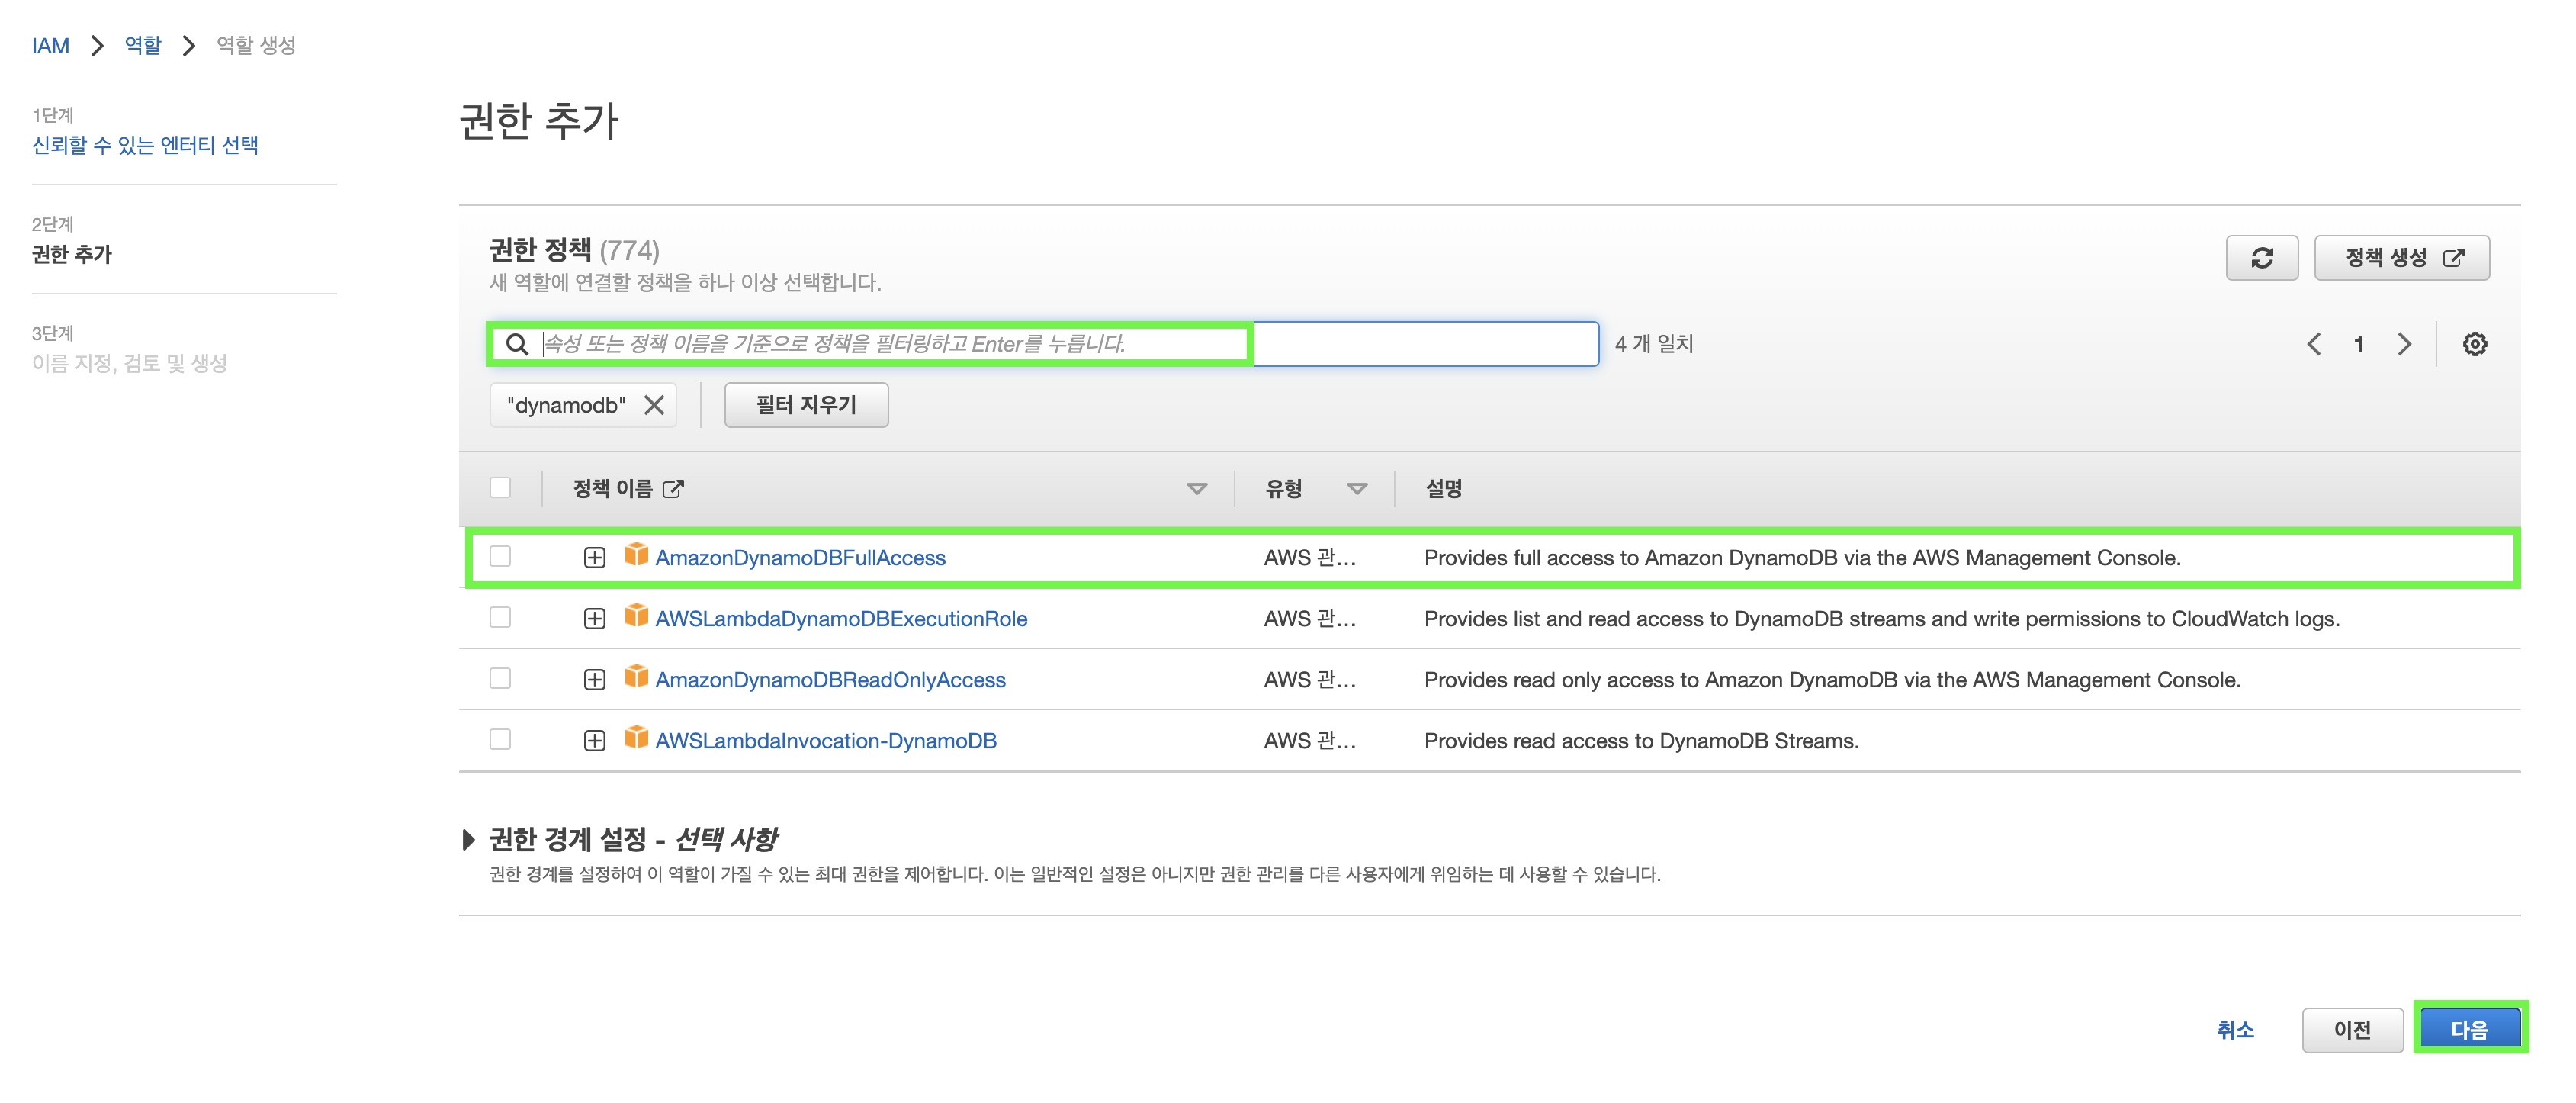
Task: Click the refresh policies icon button
Action: [x=2261, y=258]
